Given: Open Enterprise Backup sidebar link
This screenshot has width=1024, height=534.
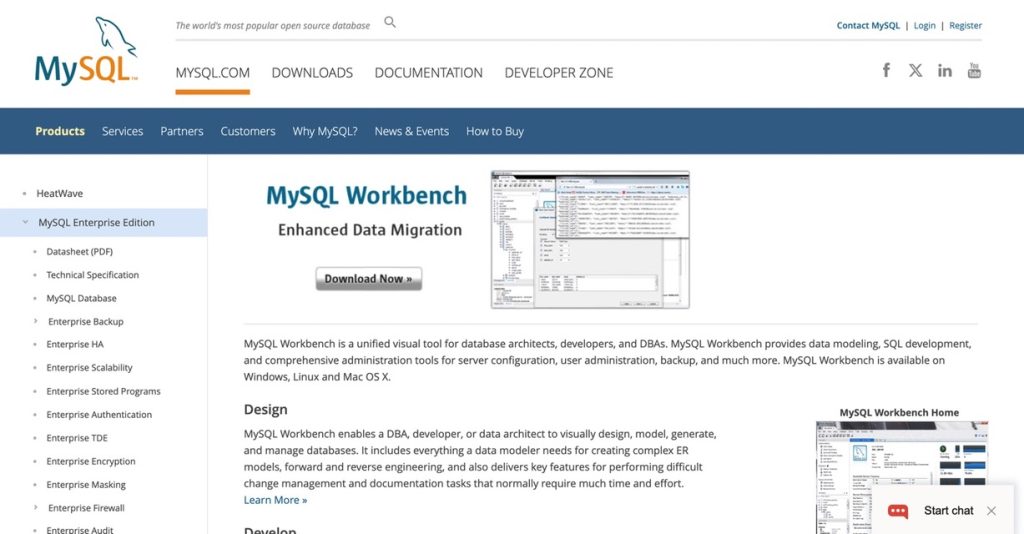Looking at the screenshot, I should 86,321.
